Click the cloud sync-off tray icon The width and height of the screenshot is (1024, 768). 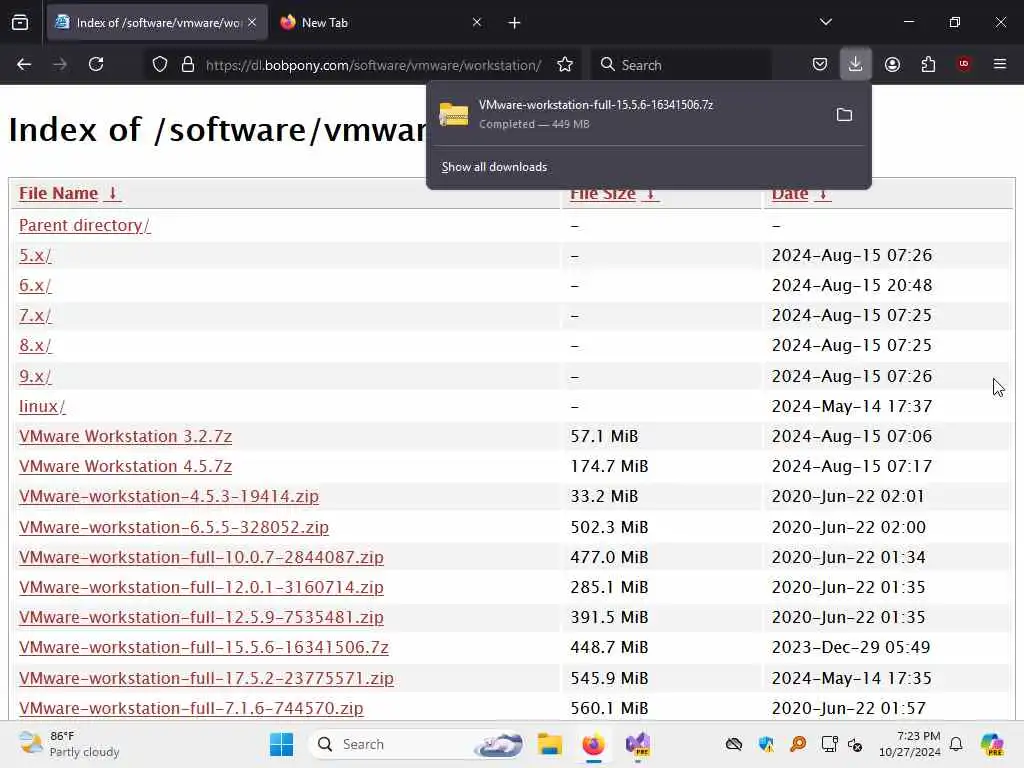(734, 744)
